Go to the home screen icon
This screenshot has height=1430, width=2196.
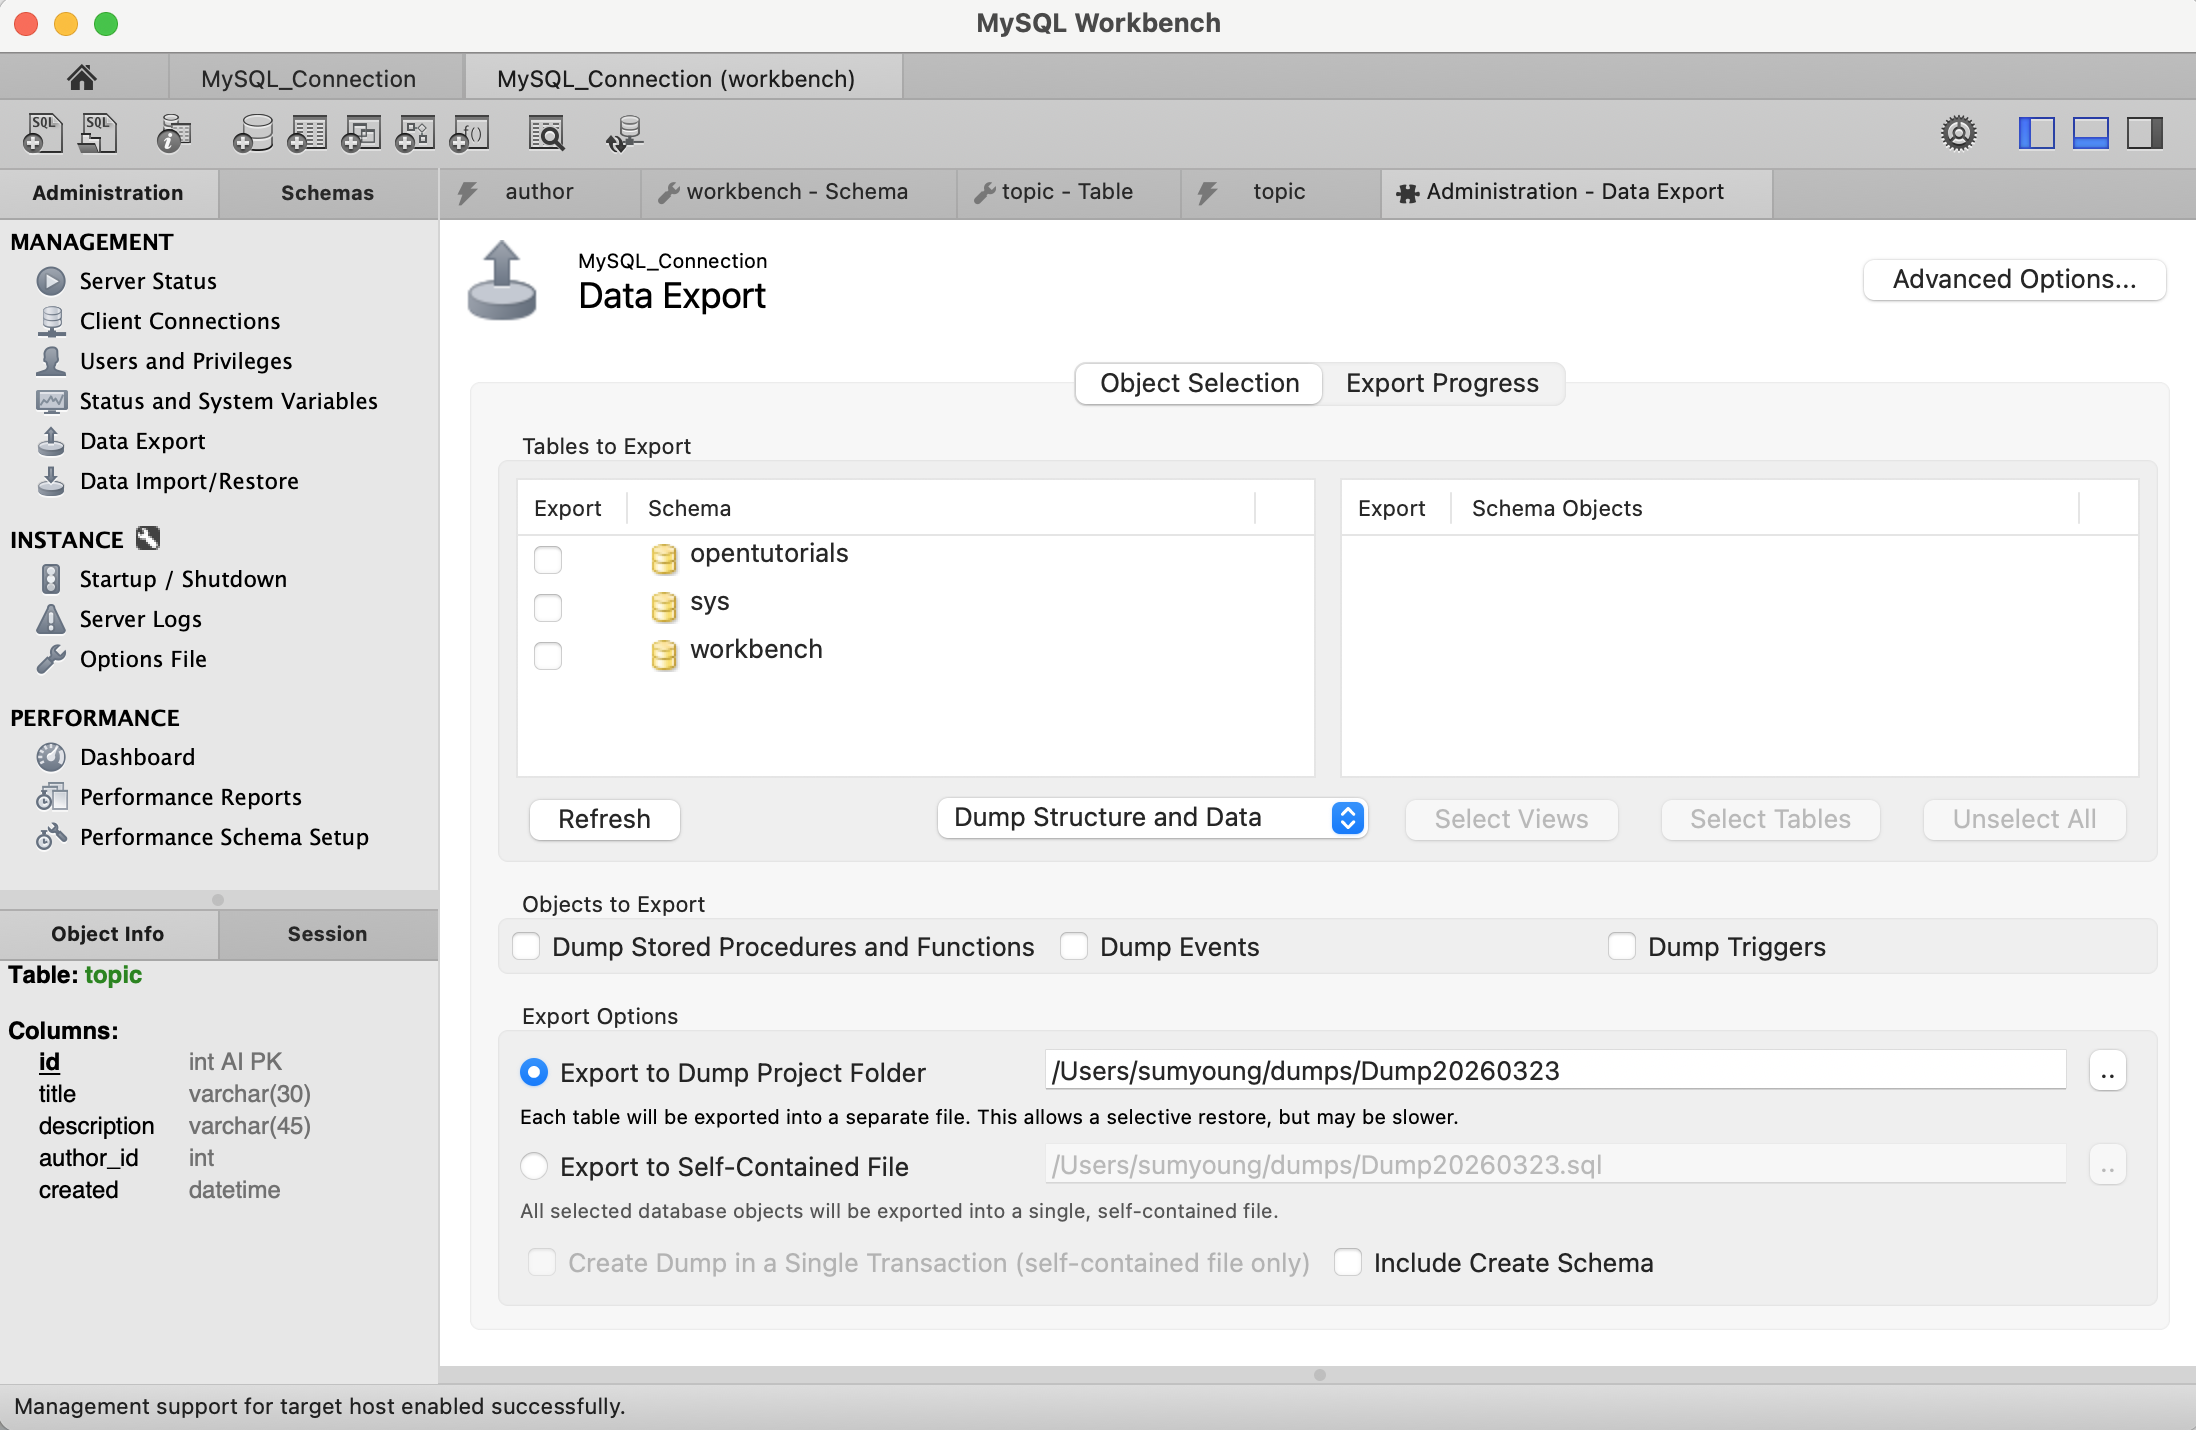click(82, 77)
